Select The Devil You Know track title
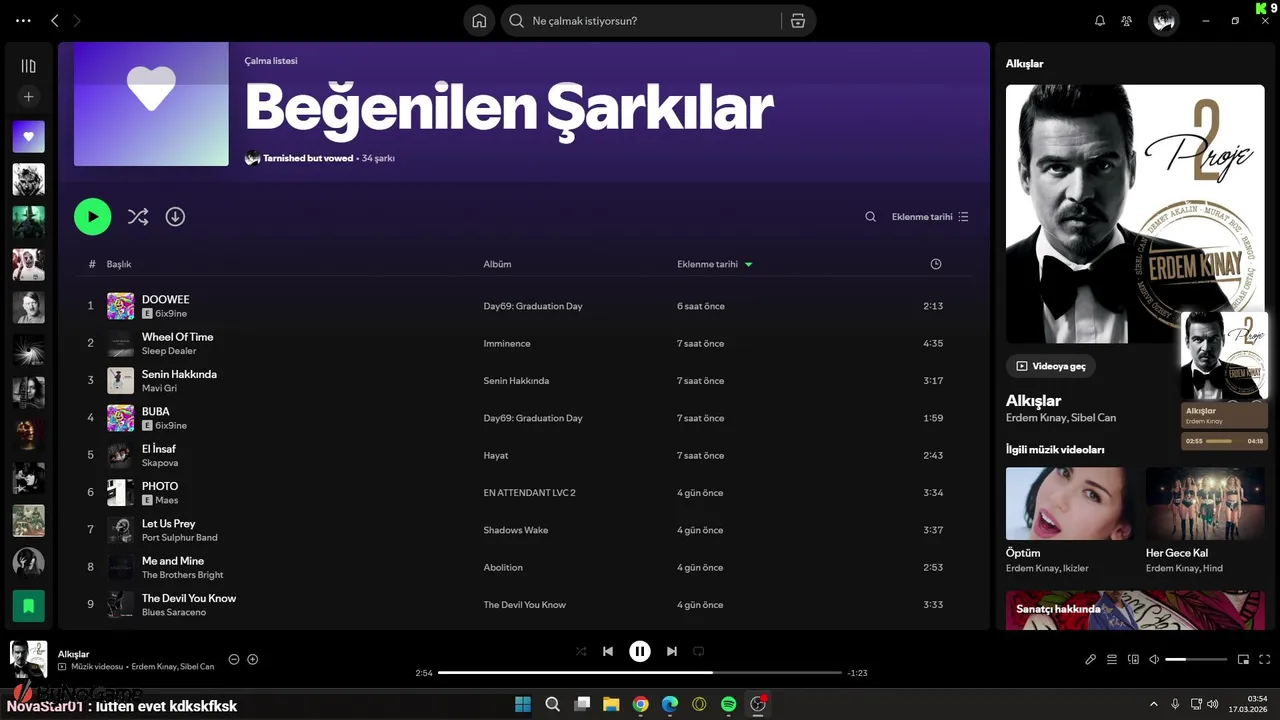The height and width of the screenshot is (720, 1280). (189, 598)
